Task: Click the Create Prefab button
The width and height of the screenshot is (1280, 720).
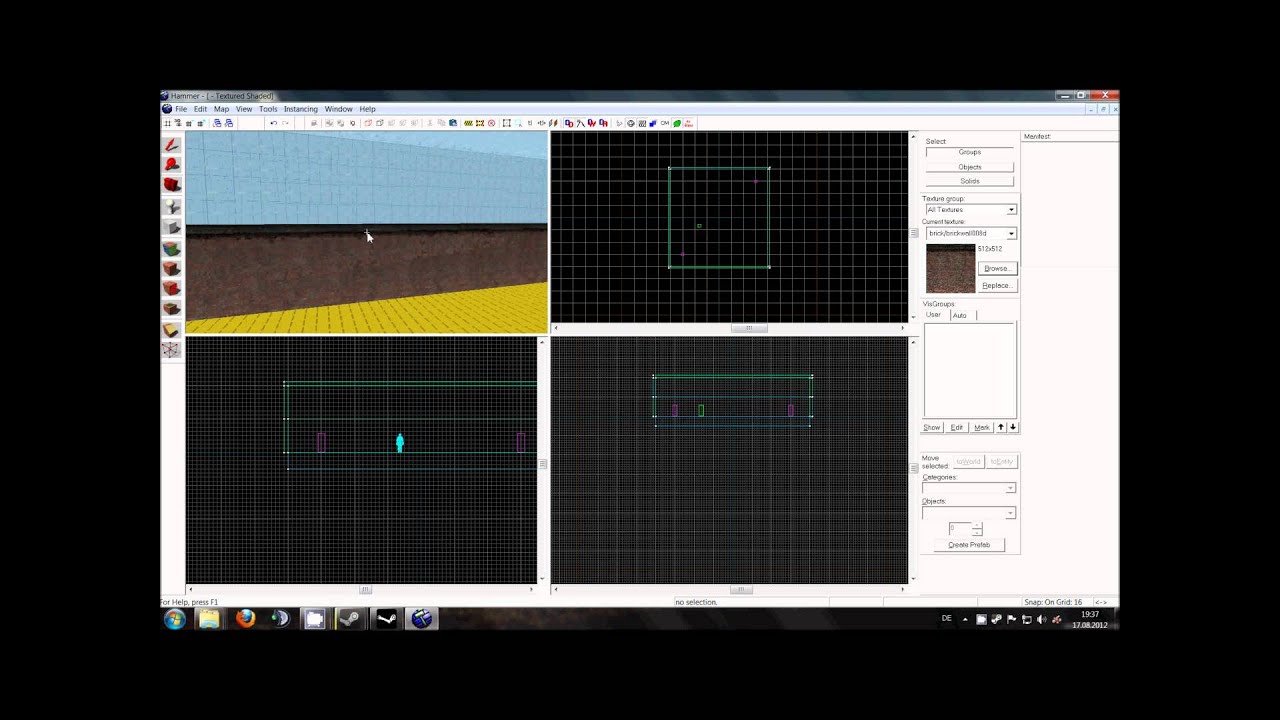Action: pos(969,545)
